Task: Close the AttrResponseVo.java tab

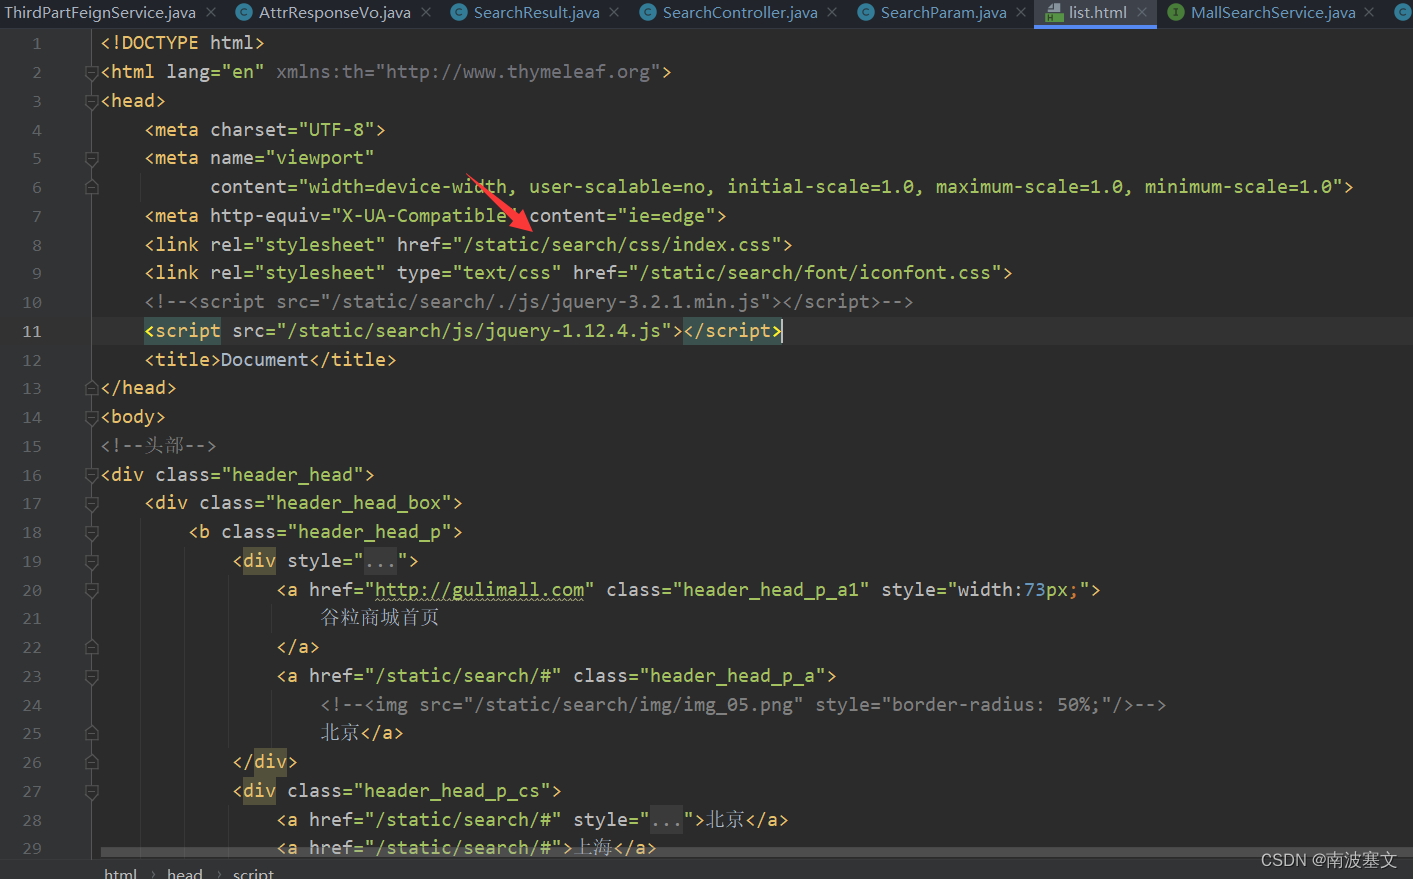Action: coord(426,13)
